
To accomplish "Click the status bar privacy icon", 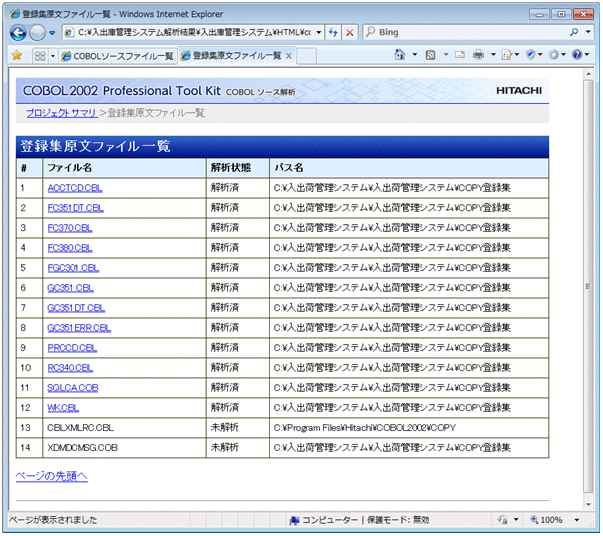I will 503,520.
